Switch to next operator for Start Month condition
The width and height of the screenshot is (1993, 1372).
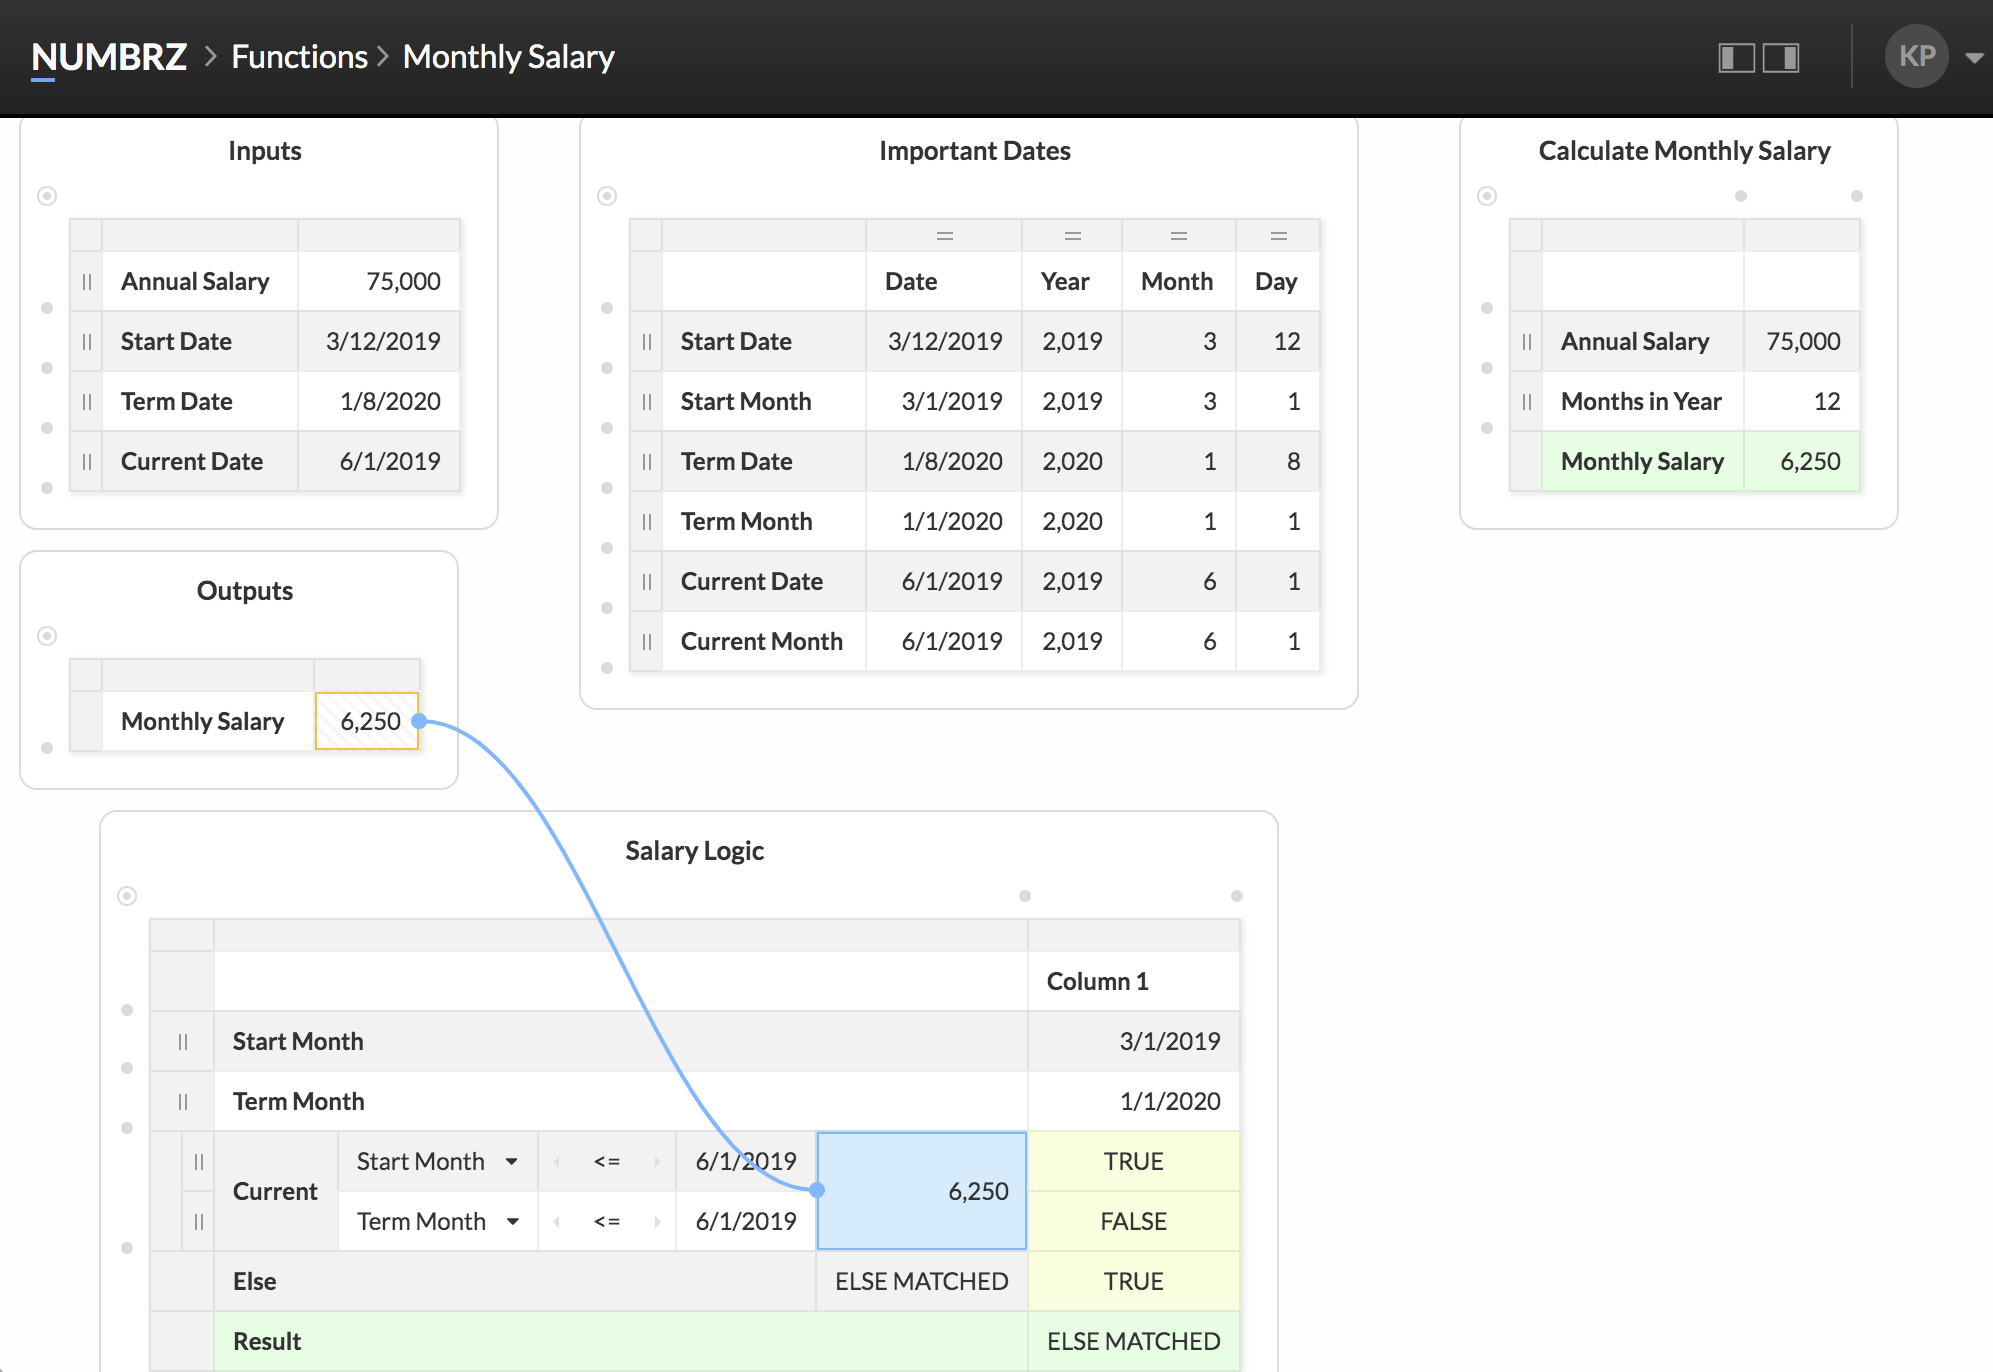[x=657, y=1161]
